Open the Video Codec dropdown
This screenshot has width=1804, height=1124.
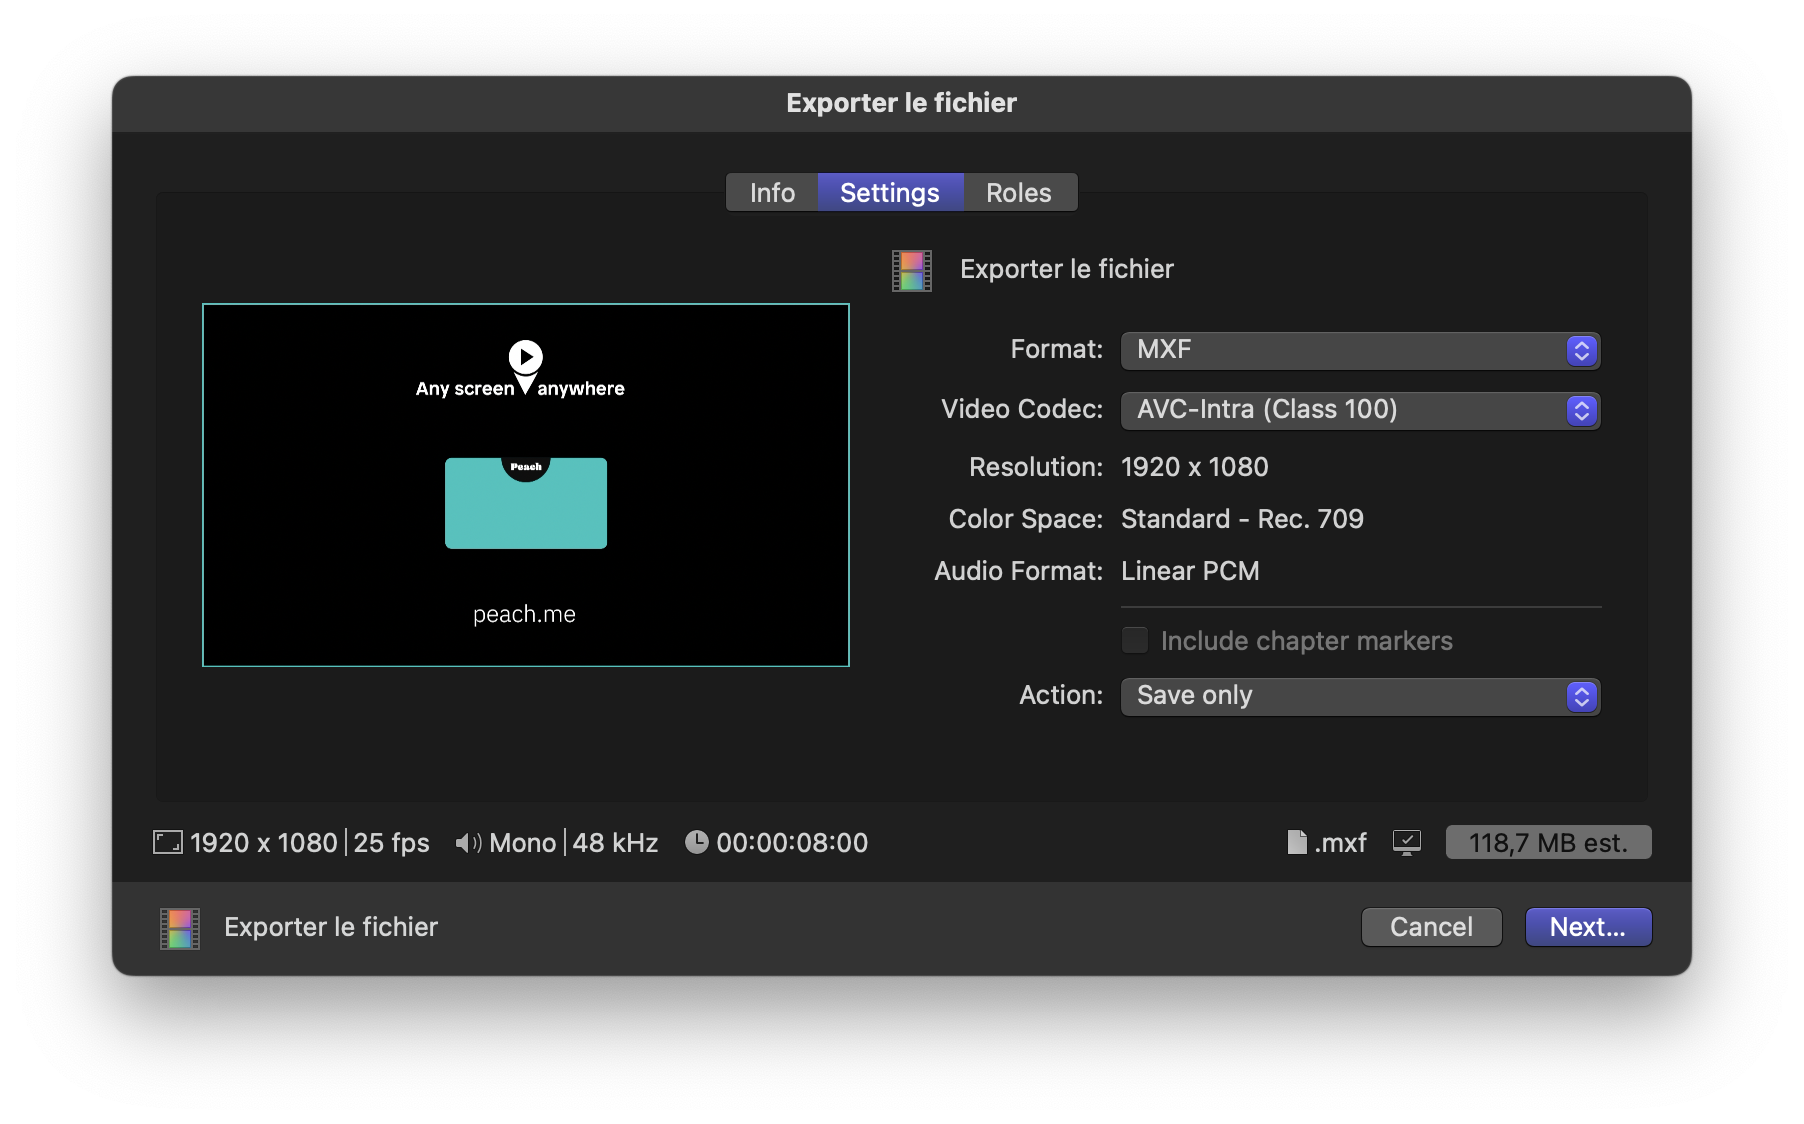[1360, 410]
